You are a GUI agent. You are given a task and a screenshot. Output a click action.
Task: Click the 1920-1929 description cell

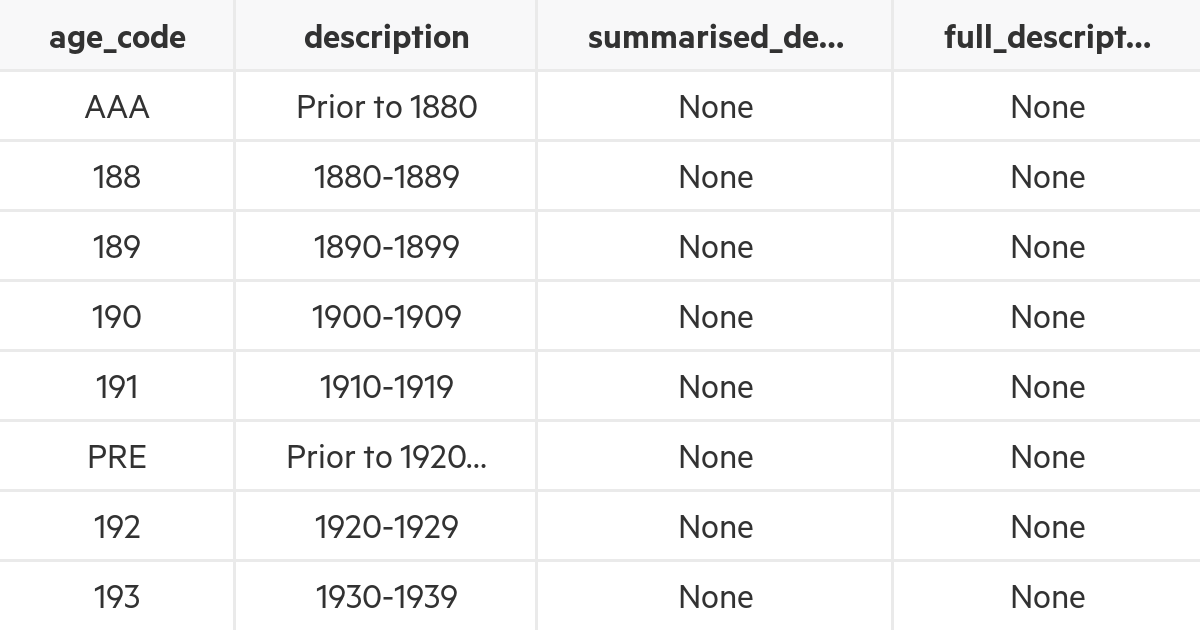click(x=386, y=527)
